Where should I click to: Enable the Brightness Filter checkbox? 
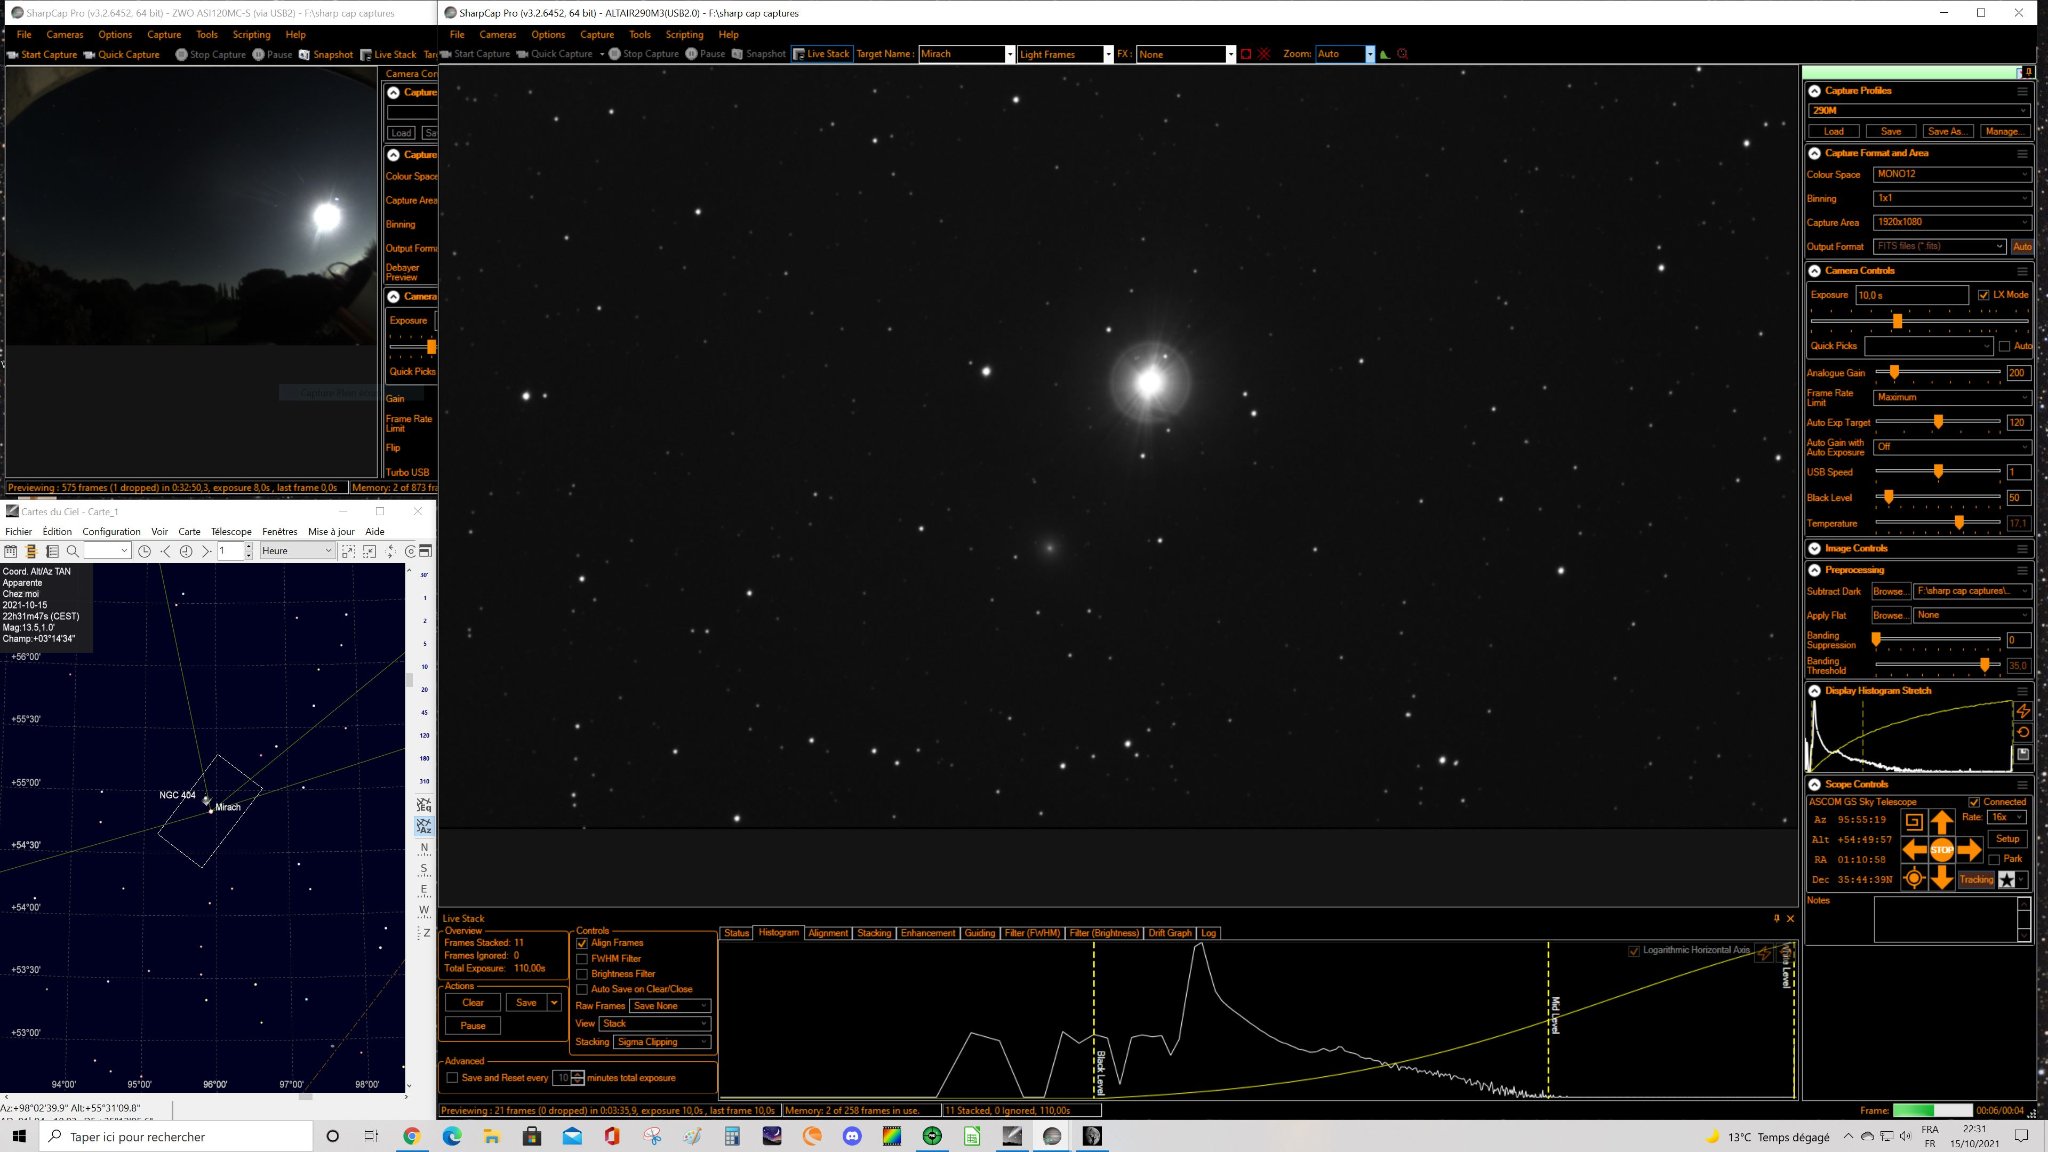click(582, 974)
